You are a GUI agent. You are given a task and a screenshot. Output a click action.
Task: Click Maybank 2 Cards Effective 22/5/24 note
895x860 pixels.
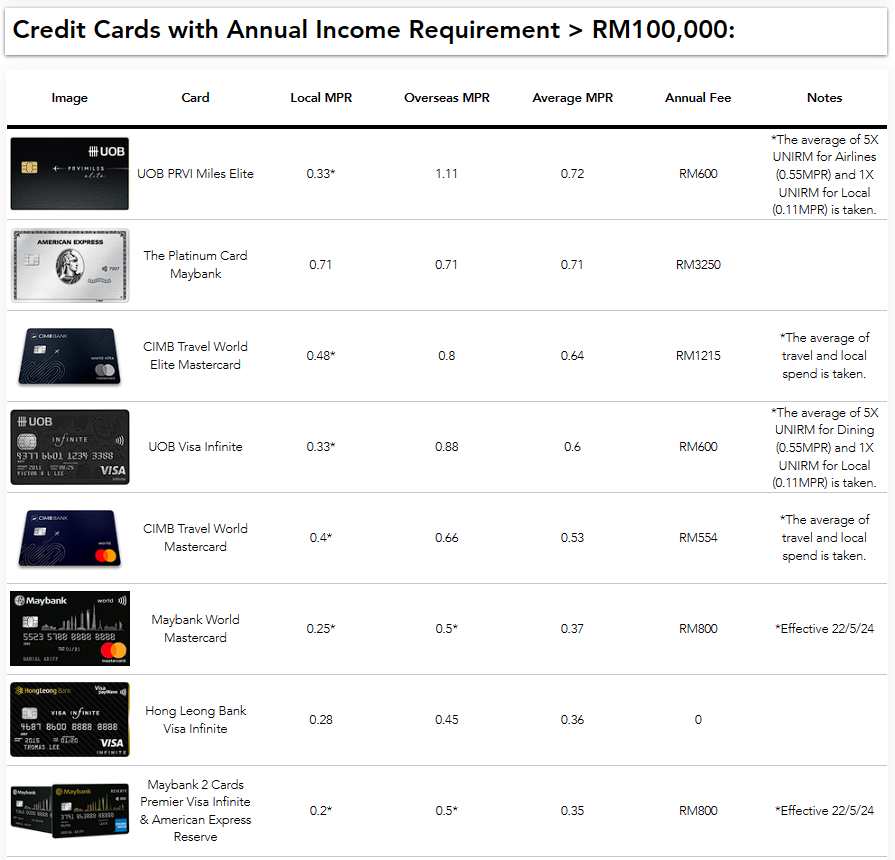click(824, 810)
